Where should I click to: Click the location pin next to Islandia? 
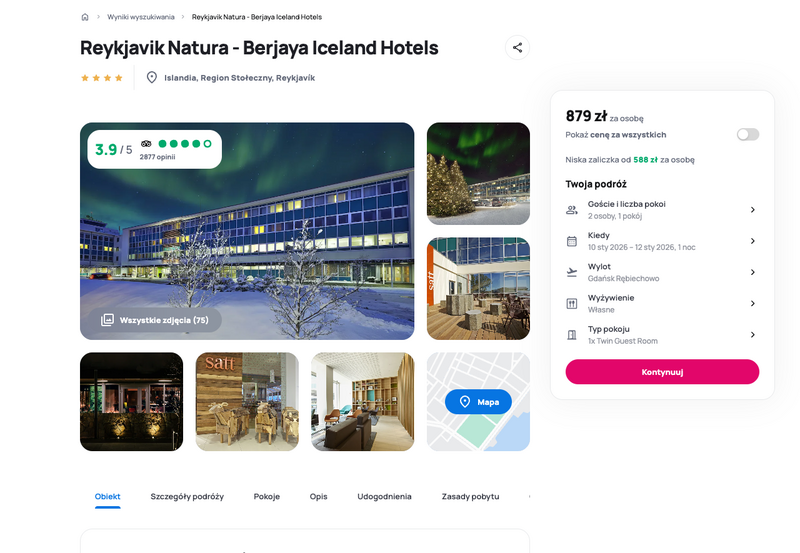click(152, 78)
